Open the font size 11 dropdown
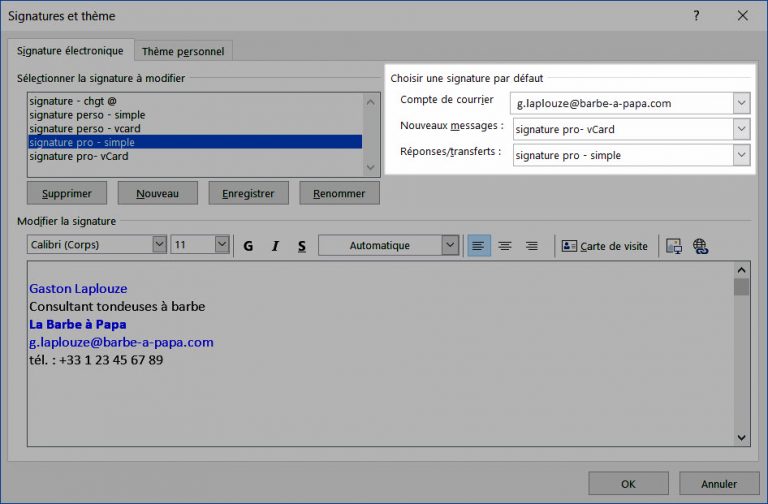Viewport: 768px width, 504px height. tap(221, 245)
